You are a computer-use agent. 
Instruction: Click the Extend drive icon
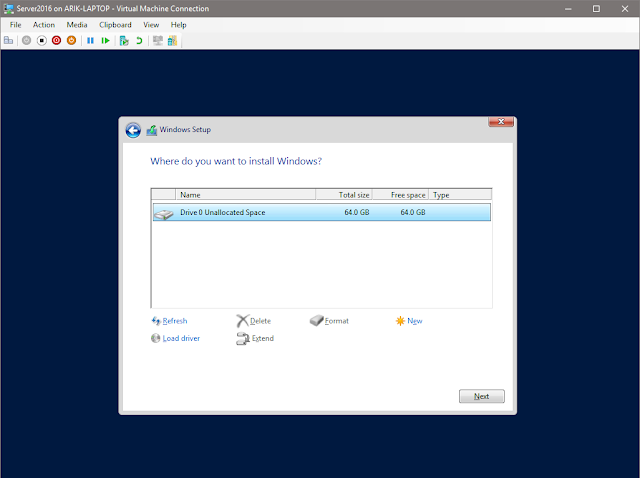pos(243,338)
